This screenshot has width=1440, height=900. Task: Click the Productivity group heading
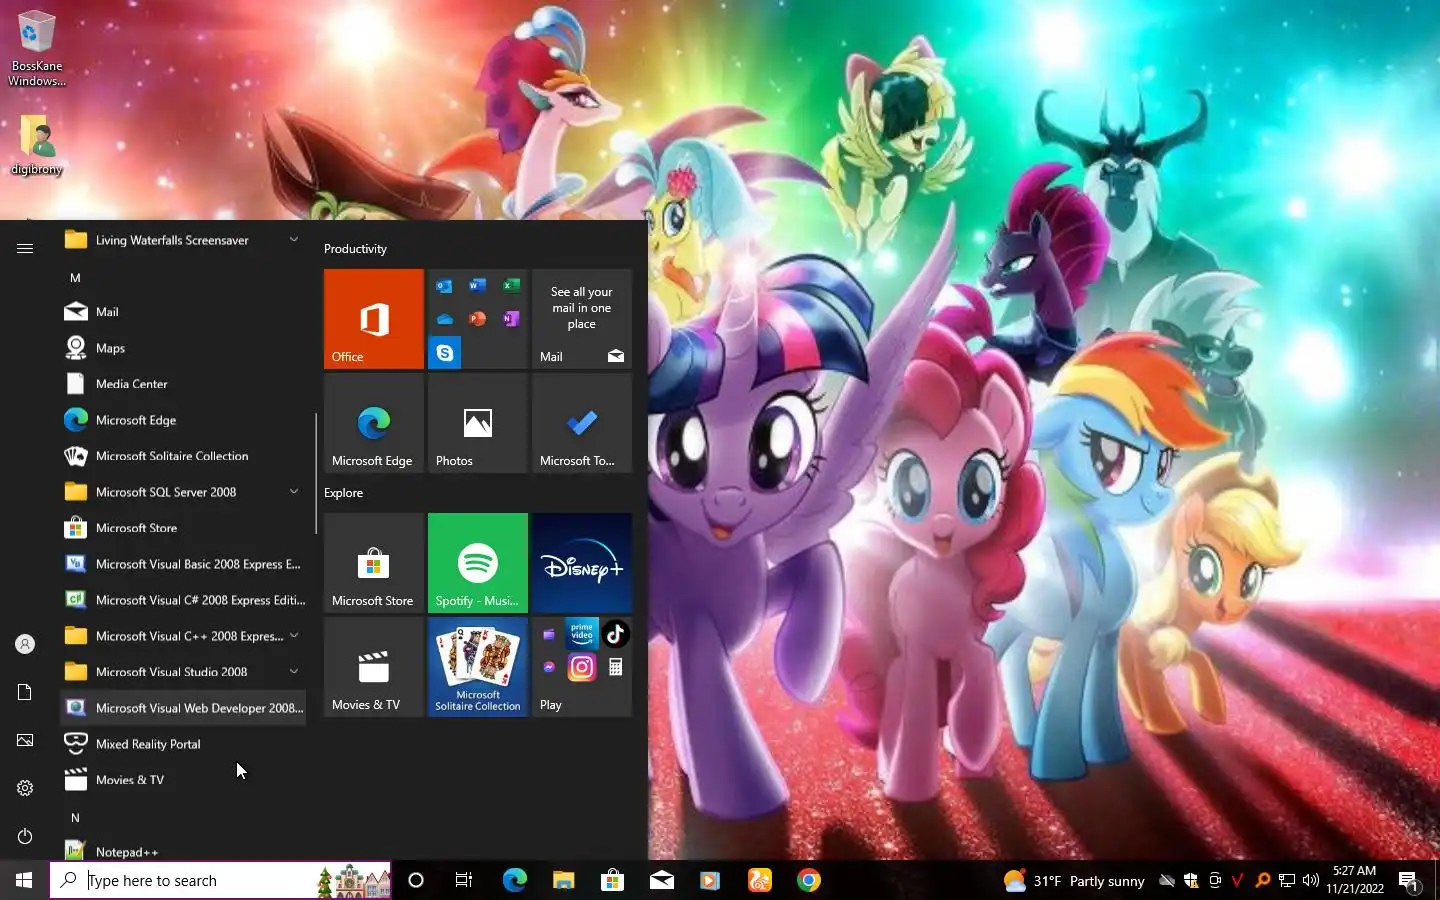(355, 249)
